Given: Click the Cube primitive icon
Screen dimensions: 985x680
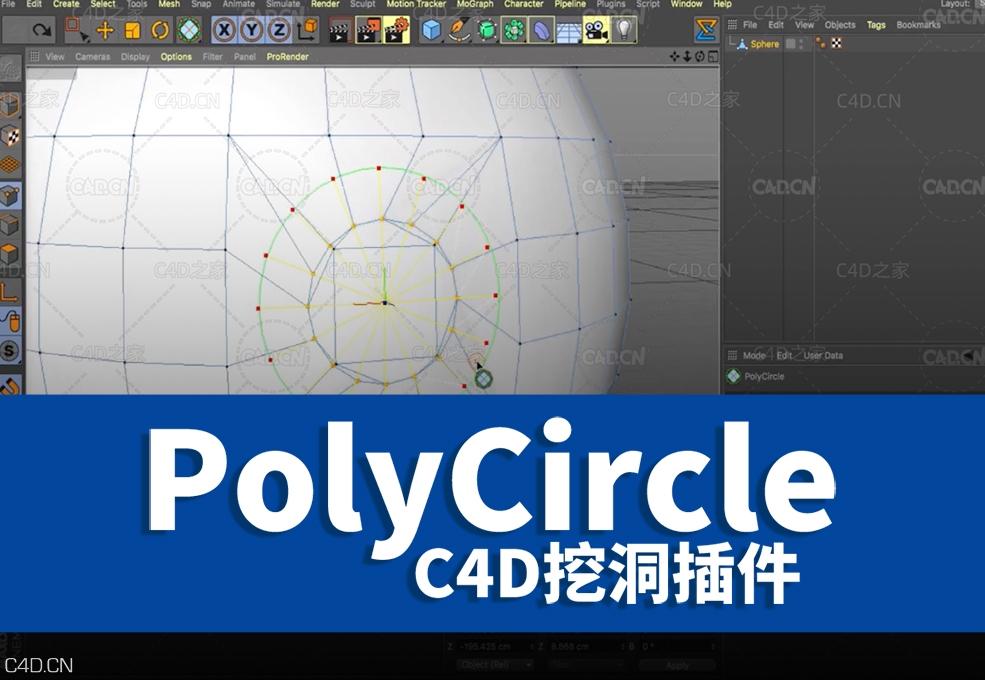Looking at the screenshot, I should (429, 31).
